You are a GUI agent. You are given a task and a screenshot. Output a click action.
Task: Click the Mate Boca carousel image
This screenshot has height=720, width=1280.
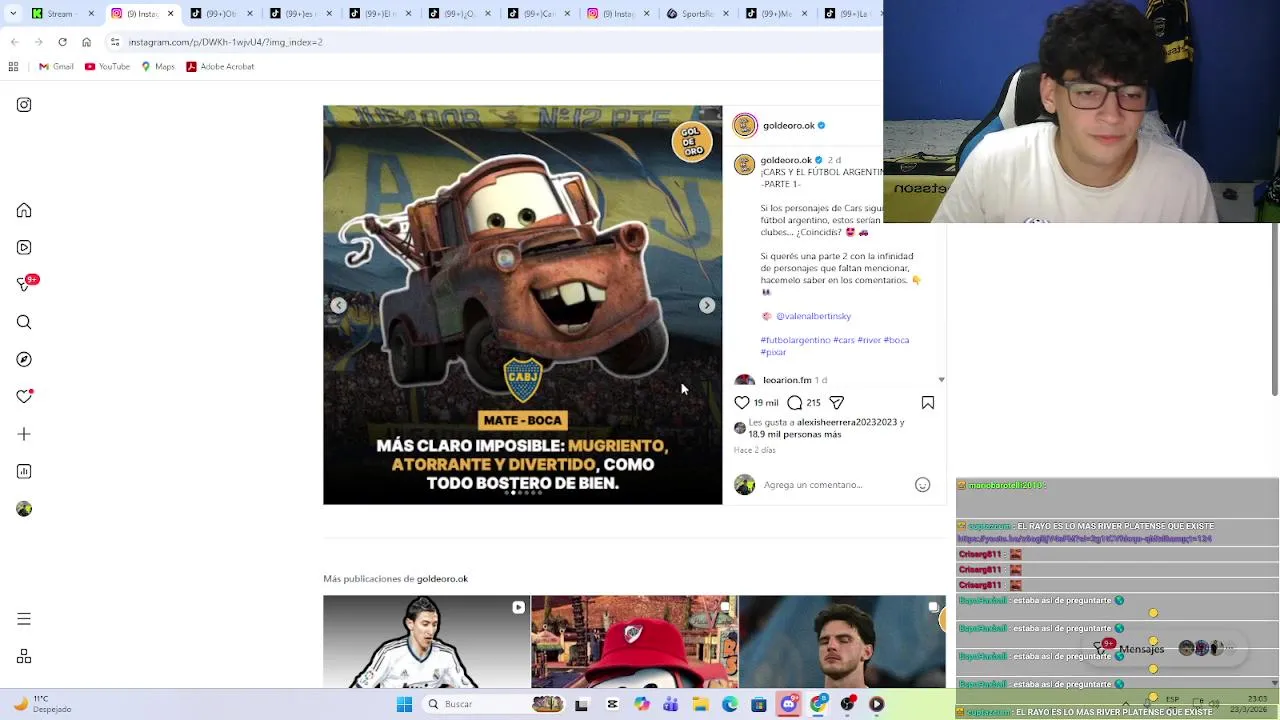(x=522, y=305)
